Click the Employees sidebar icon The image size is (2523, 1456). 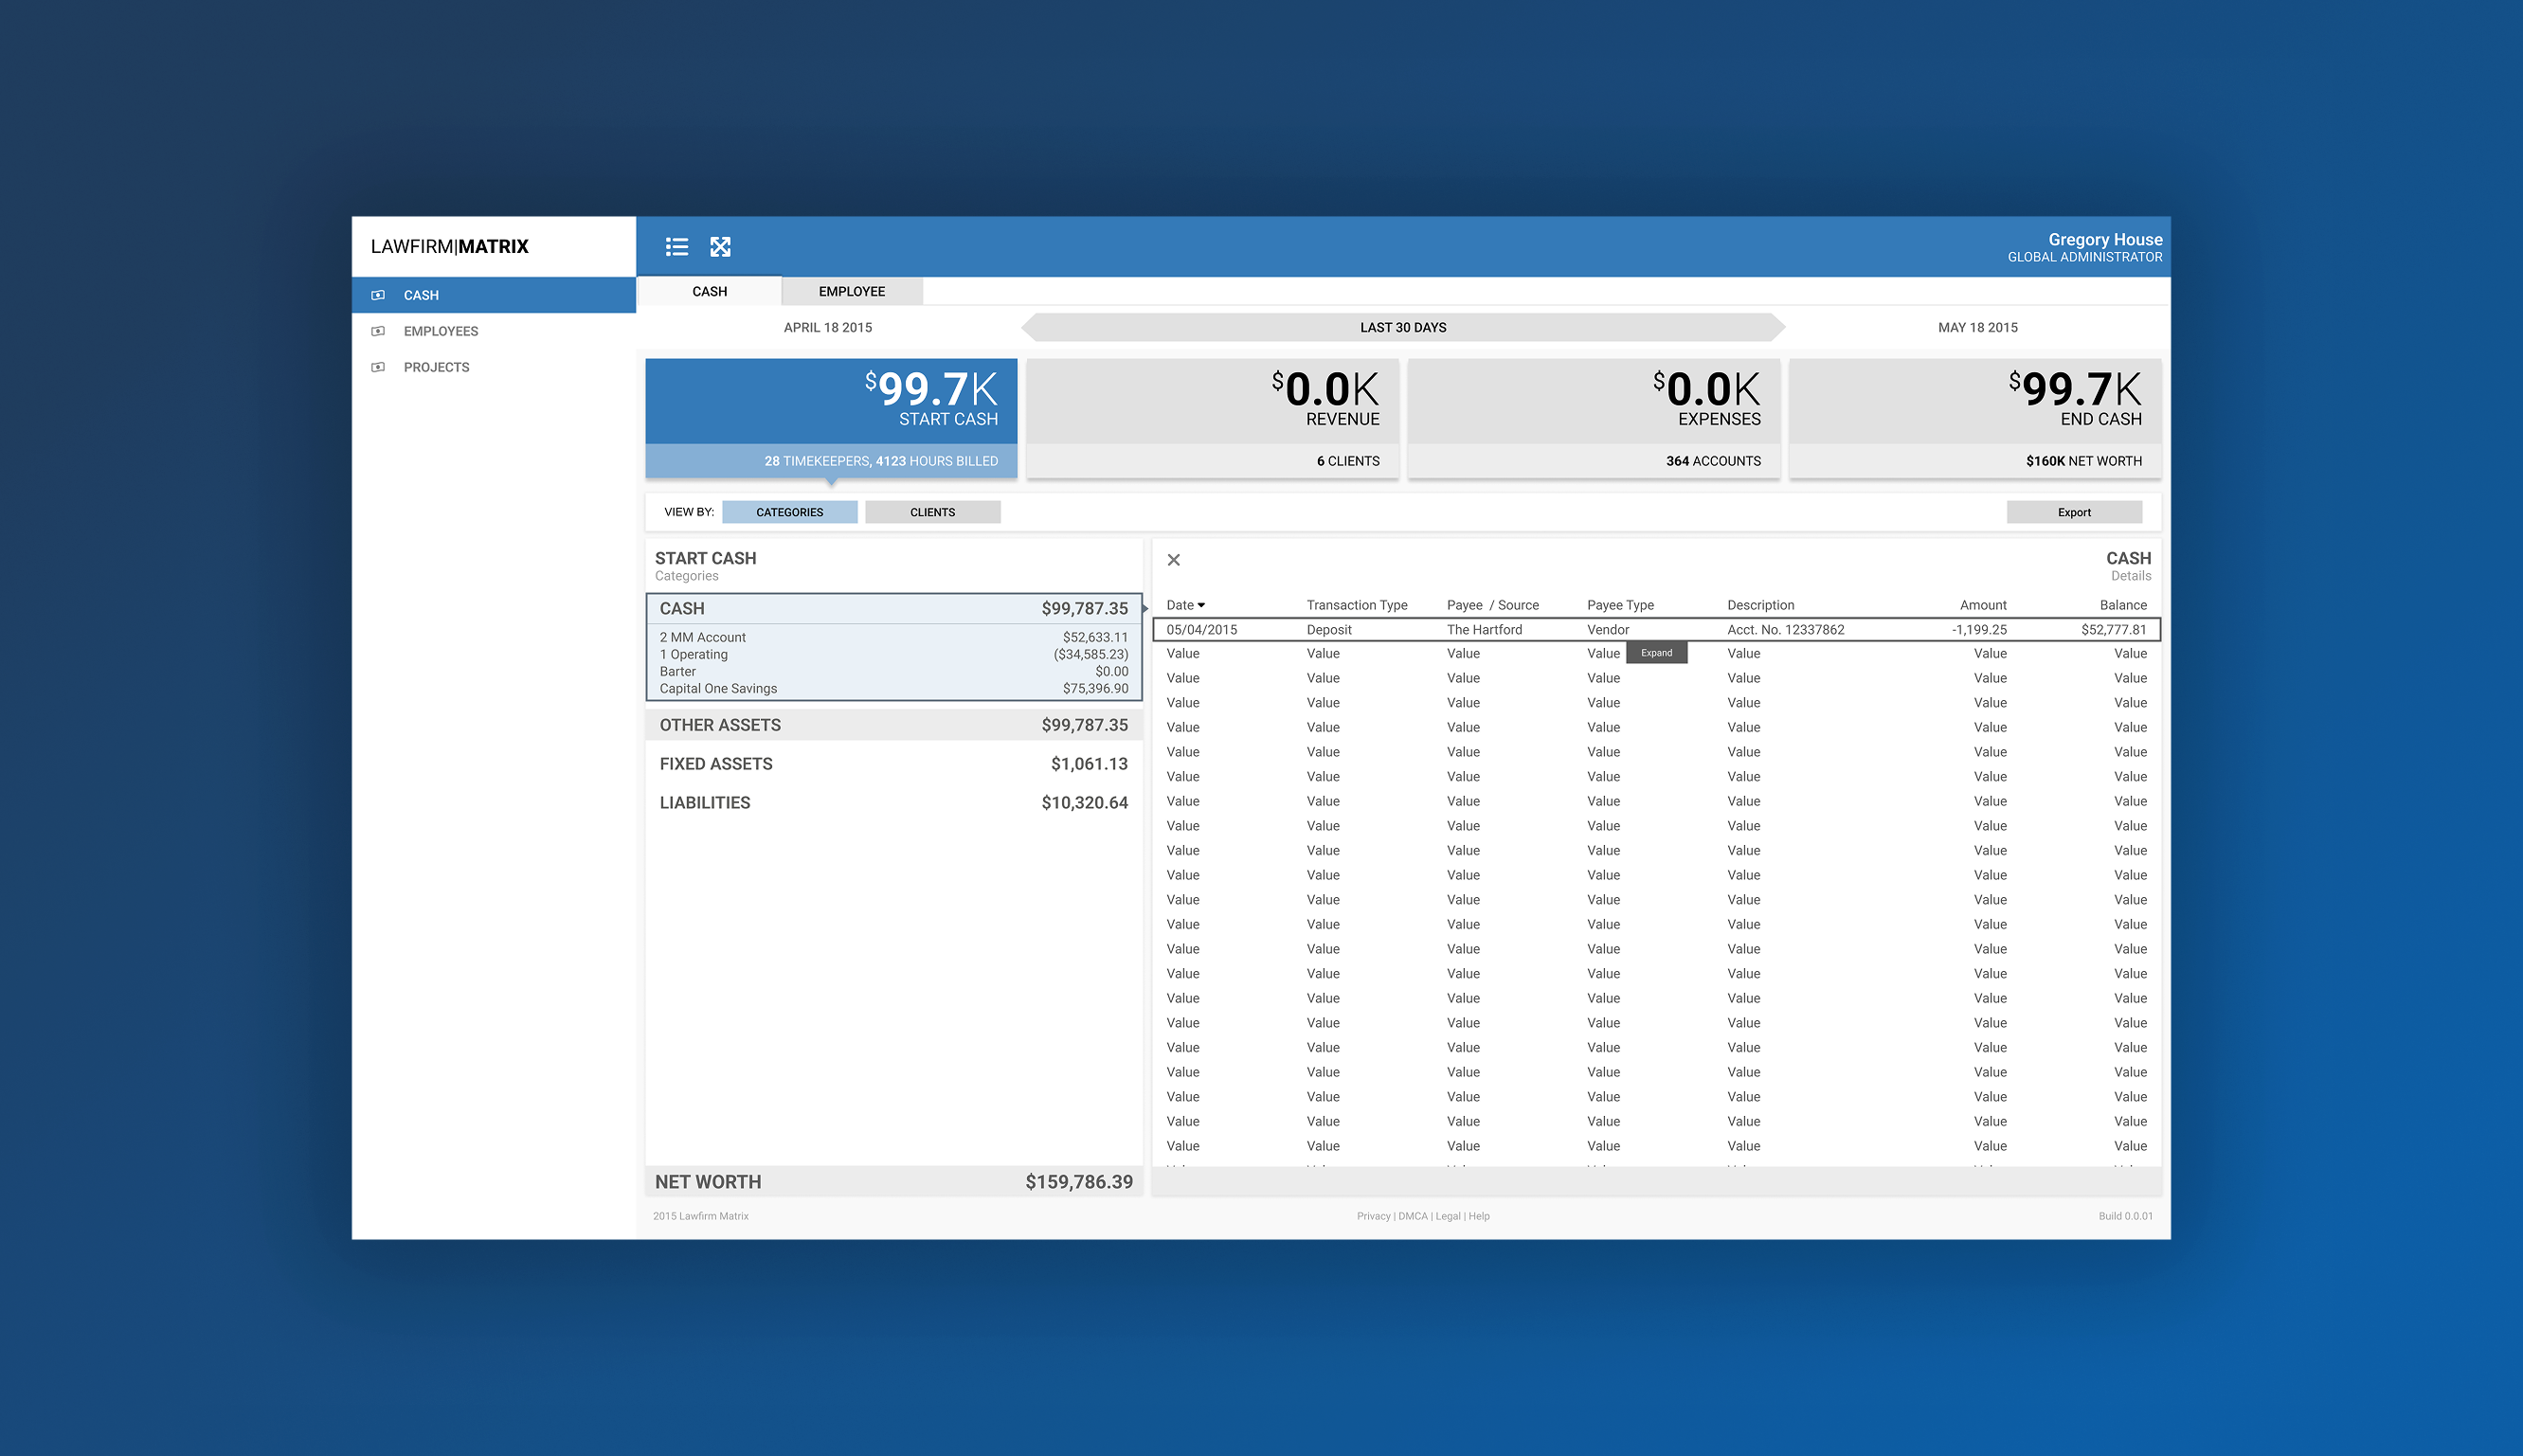point(378,331)
